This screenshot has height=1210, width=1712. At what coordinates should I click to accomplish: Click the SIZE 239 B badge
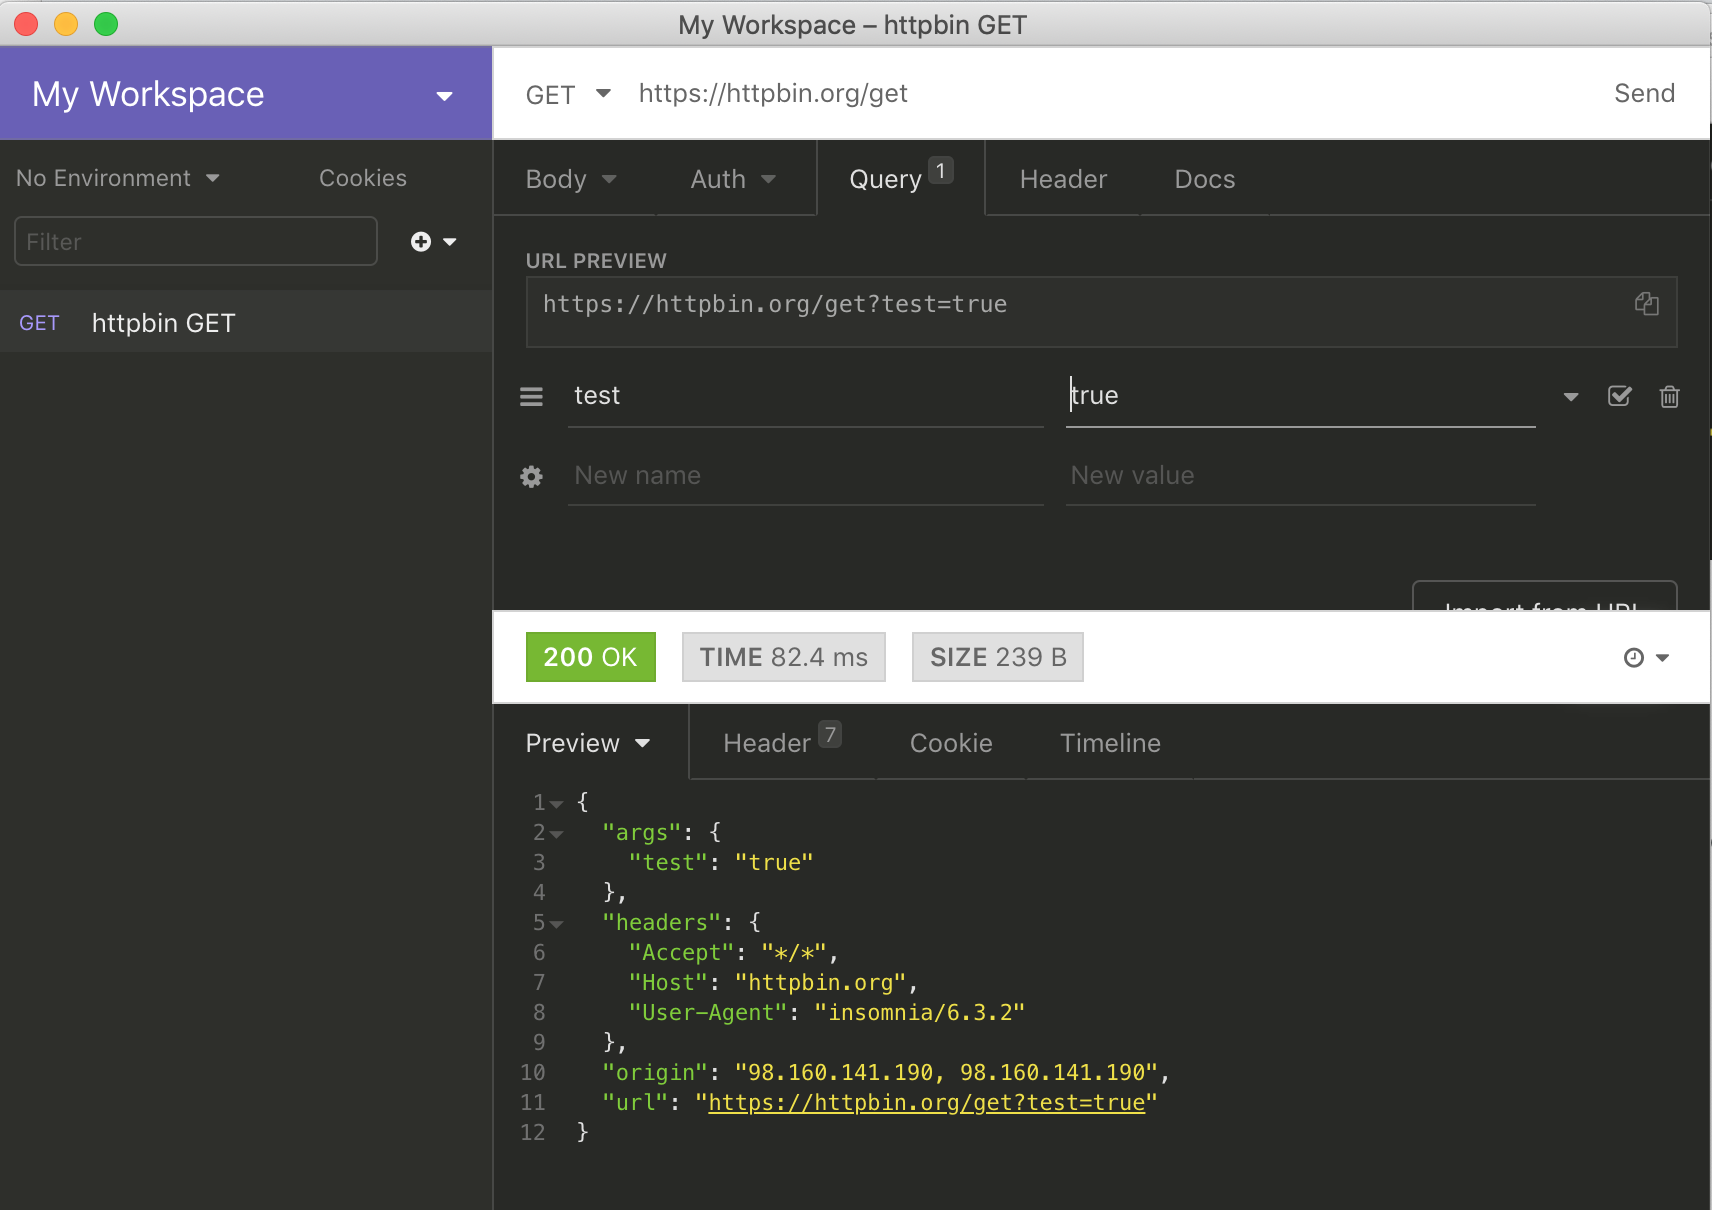997,657
